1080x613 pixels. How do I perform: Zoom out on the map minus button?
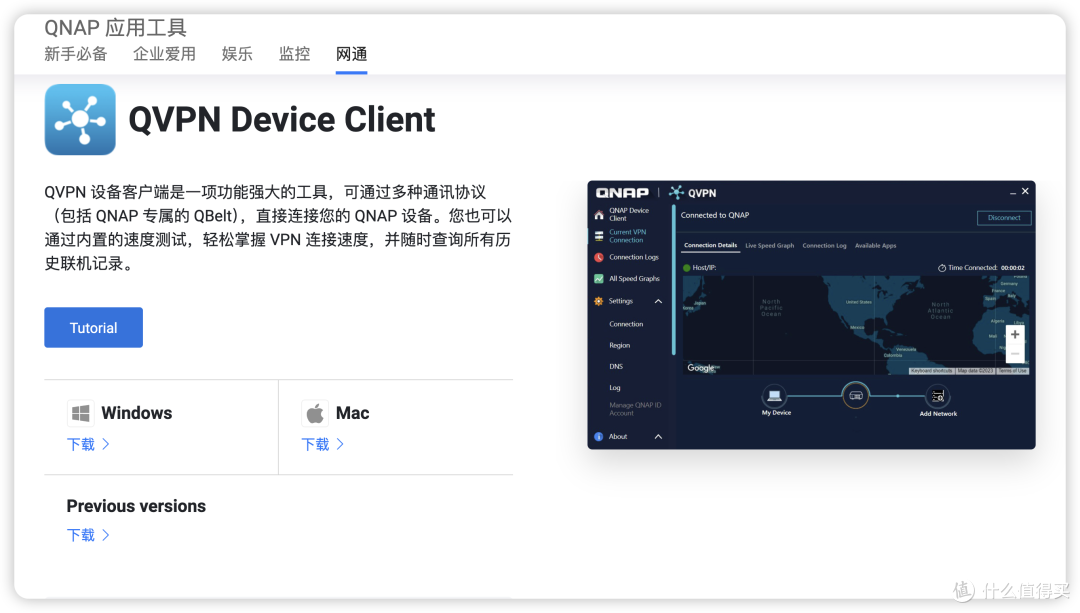click(1015, 353)
